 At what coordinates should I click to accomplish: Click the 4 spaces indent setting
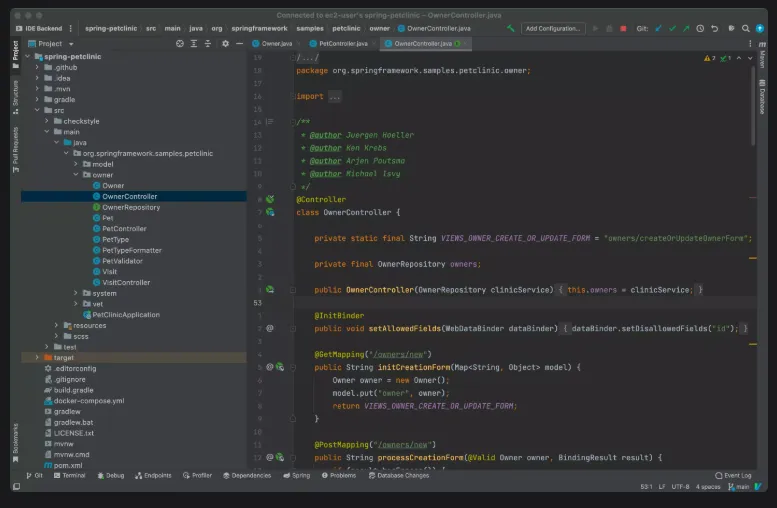(x=708, y=487)
